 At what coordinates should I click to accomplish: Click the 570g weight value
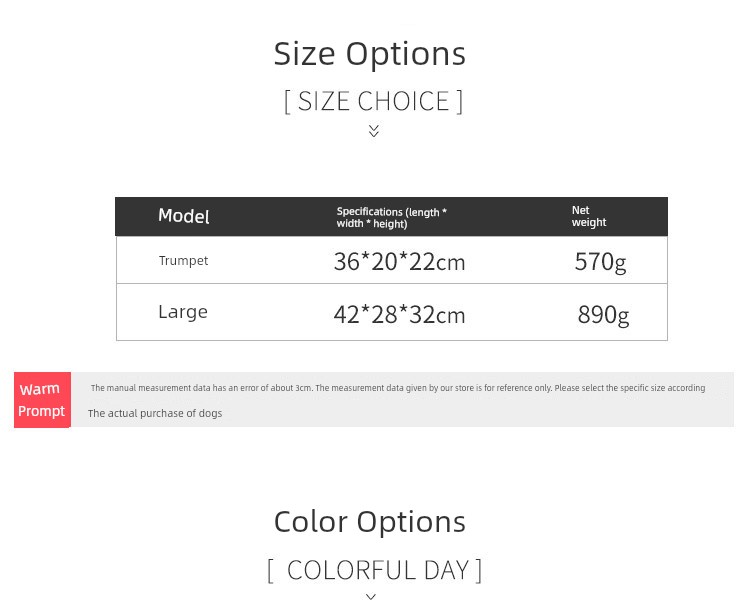point(600,262)
